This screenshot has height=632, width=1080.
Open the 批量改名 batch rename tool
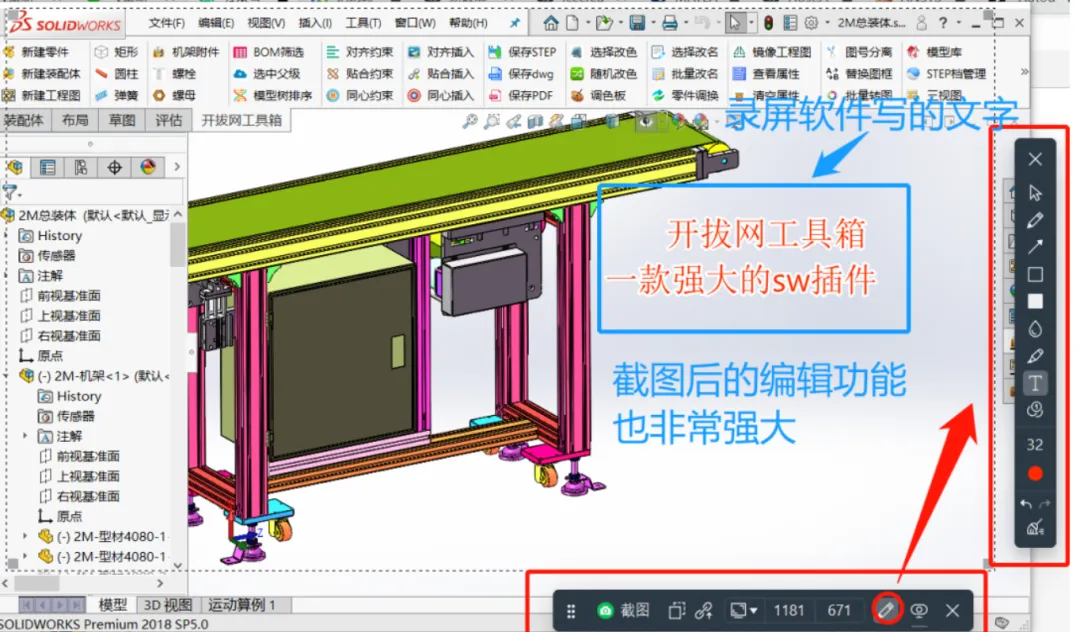click(x=685, y=74)
